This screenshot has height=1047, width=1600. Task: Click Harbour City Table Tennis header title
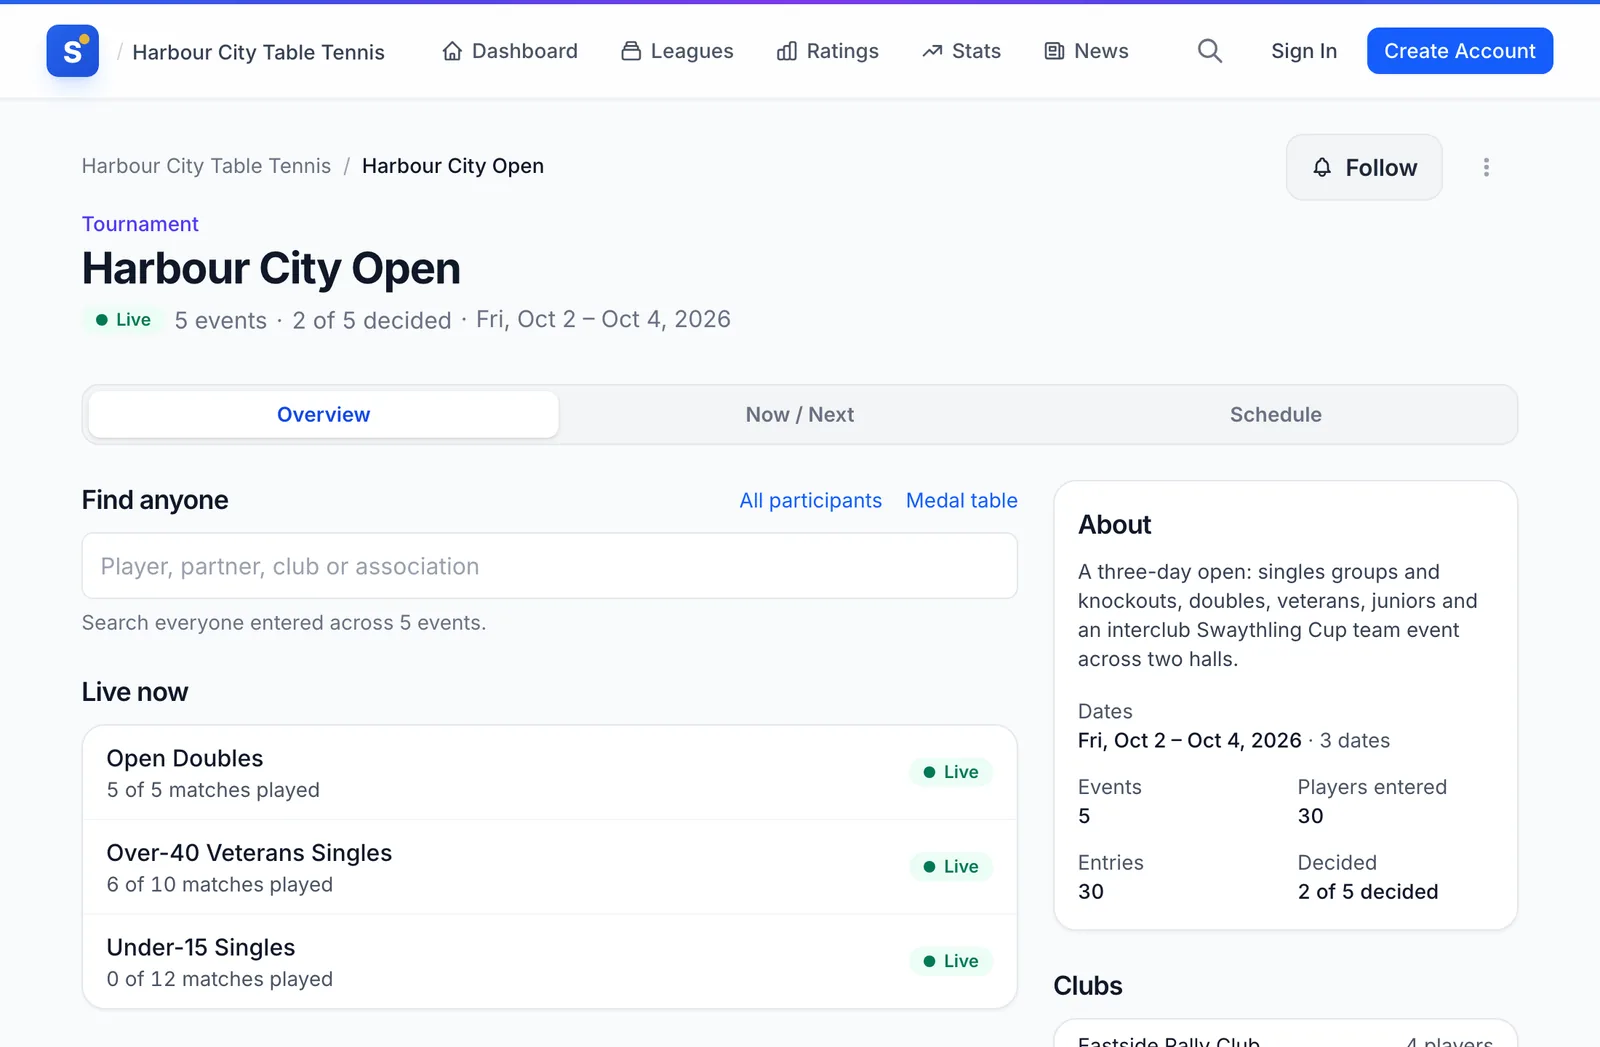tap(258, 52)
